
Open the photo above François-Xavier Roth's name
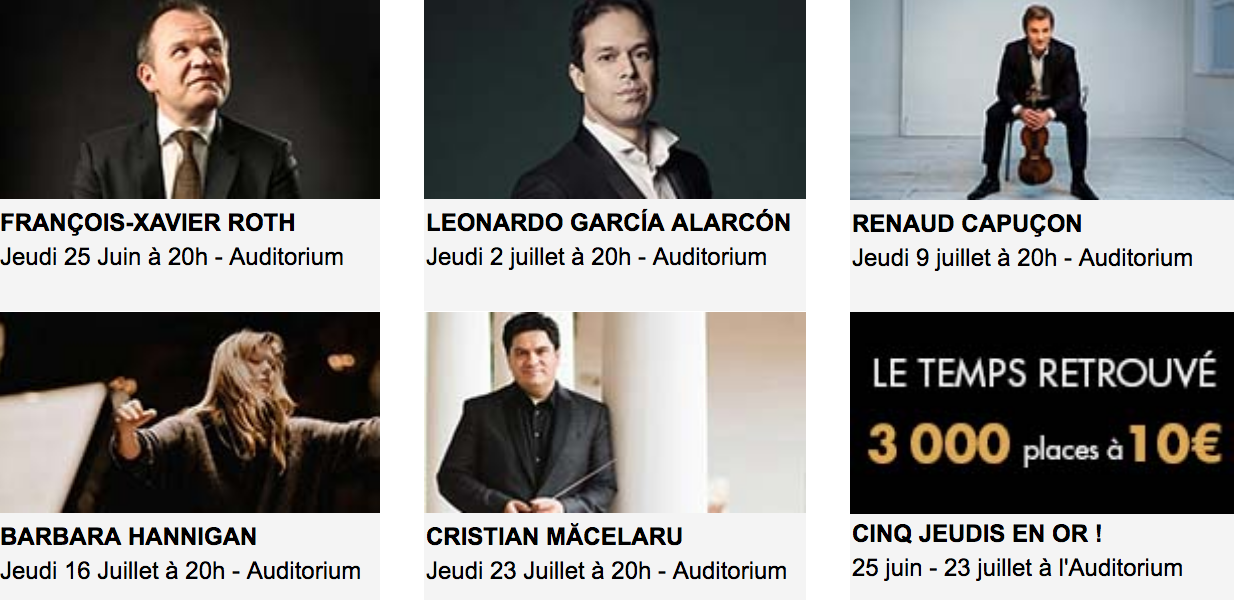tap(189, 99)
